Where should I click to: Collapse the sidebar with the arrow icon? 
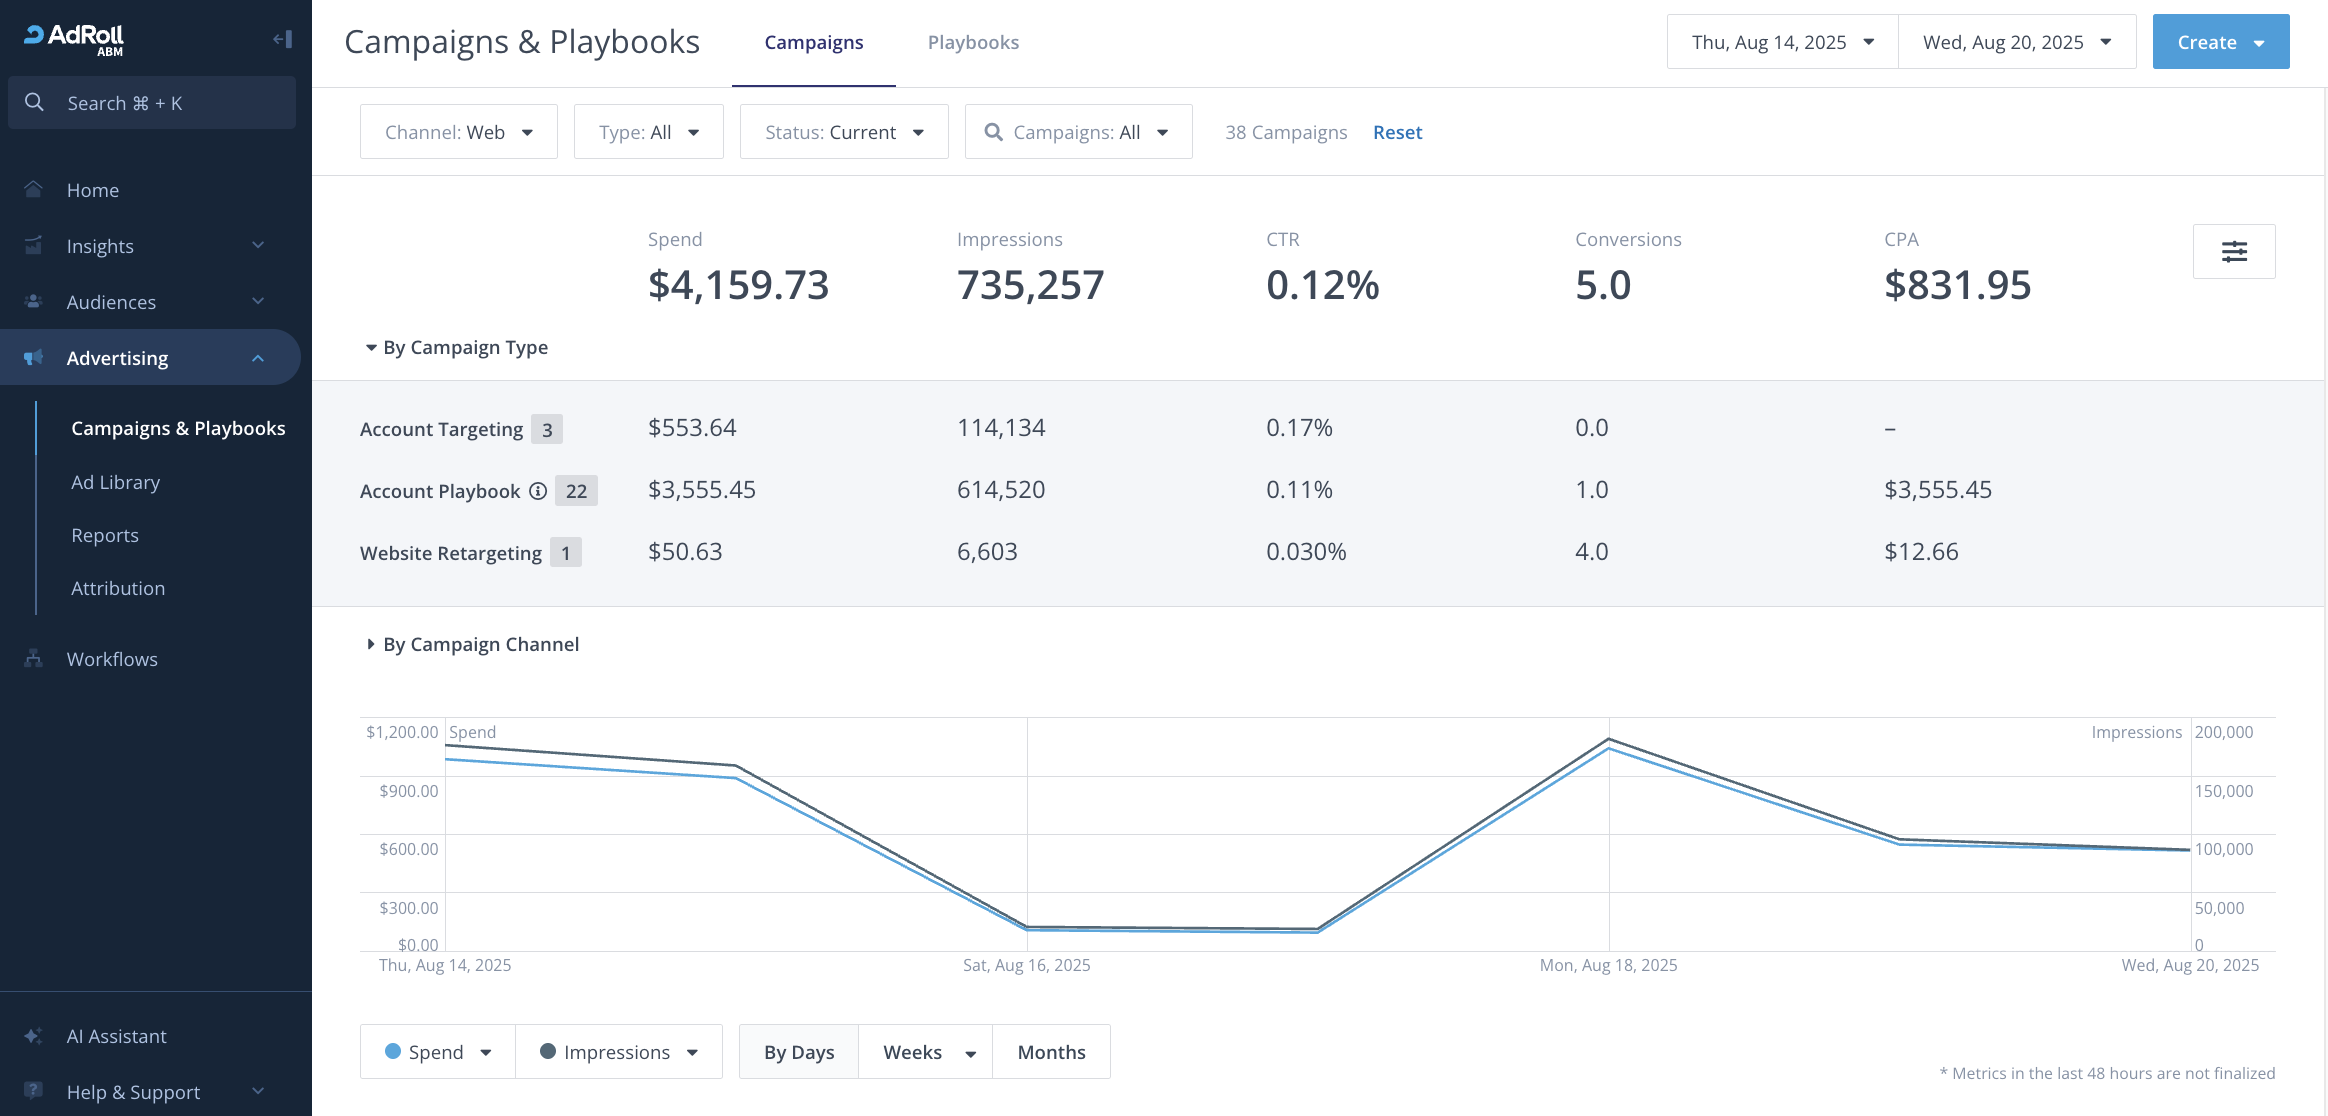coord(282,39)
